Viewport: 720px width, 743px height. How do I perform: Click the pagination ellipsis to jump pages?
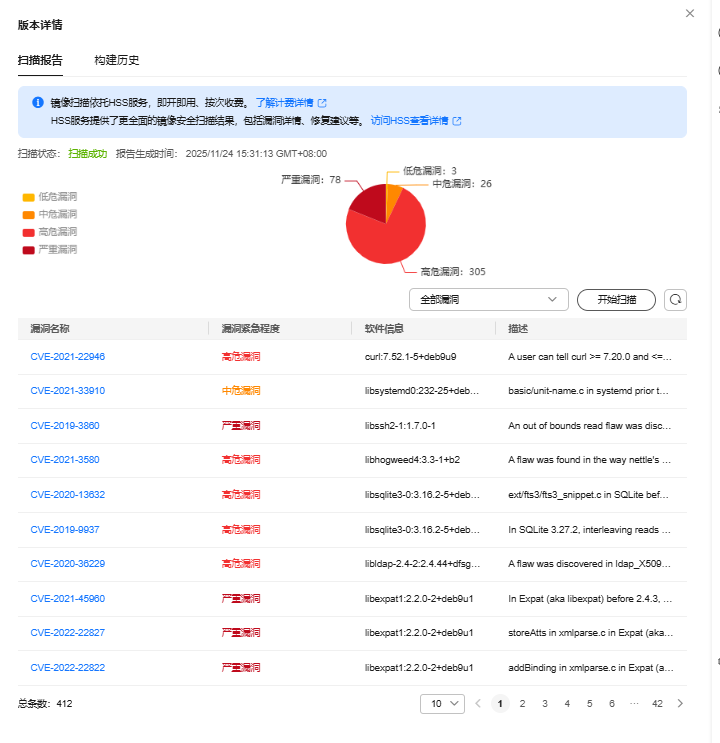pos(634,703)
